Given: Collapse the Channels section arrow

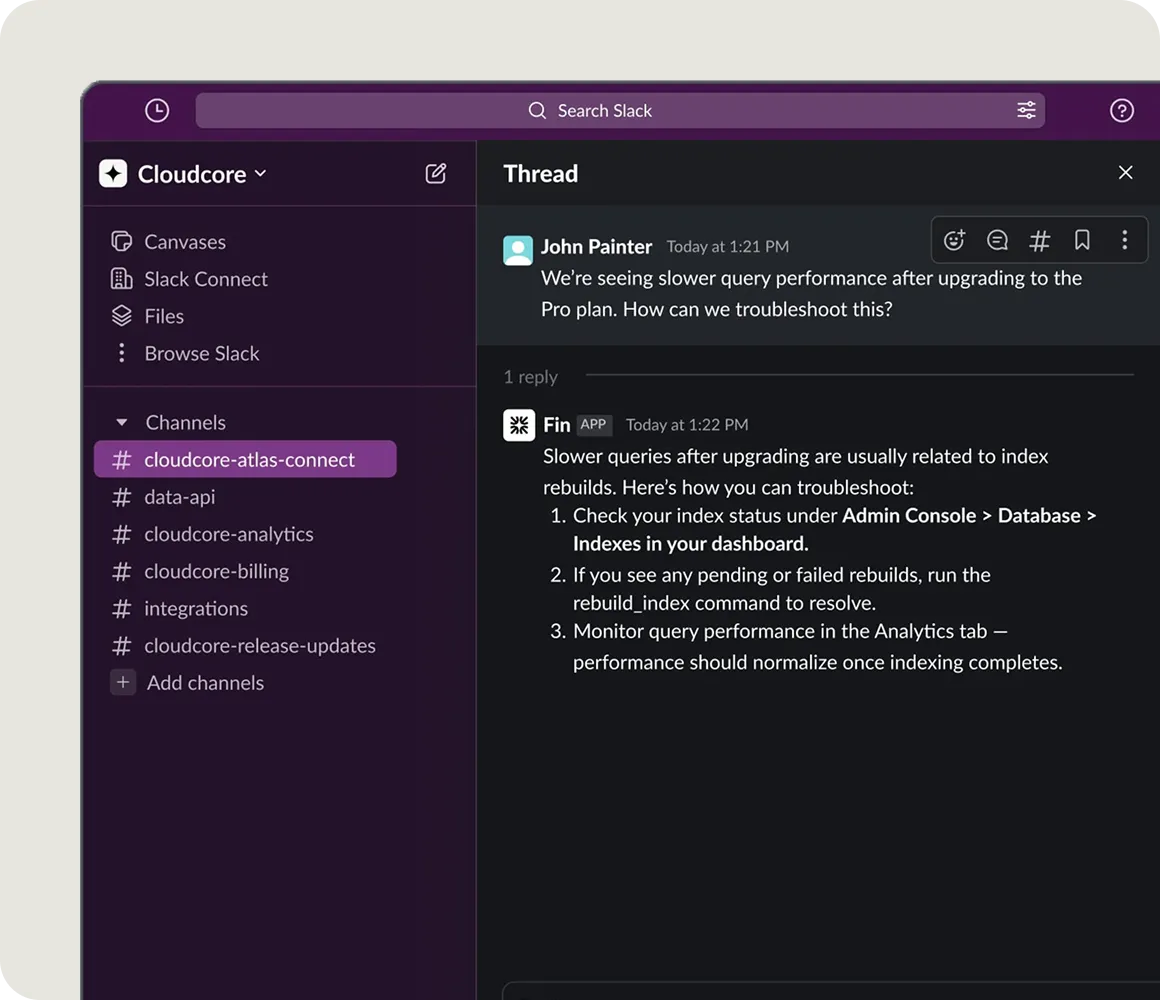Looking at the screenshot, I should click(x=122, y=423).
